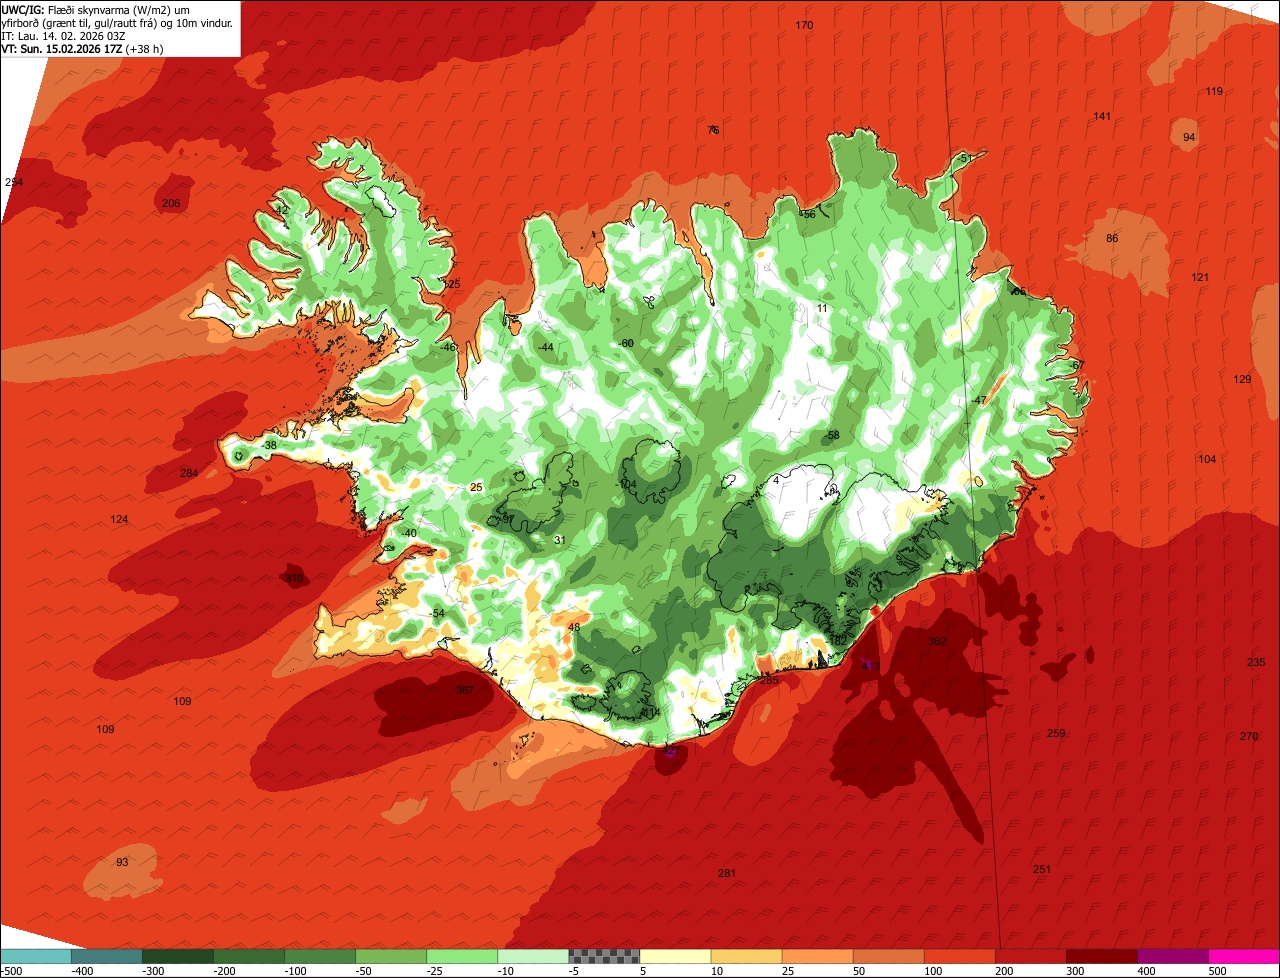Viewport: 1280px width, 978px height.
Task: Pick the light orange 25 to 50 swatch
Action: pos(817,956)
